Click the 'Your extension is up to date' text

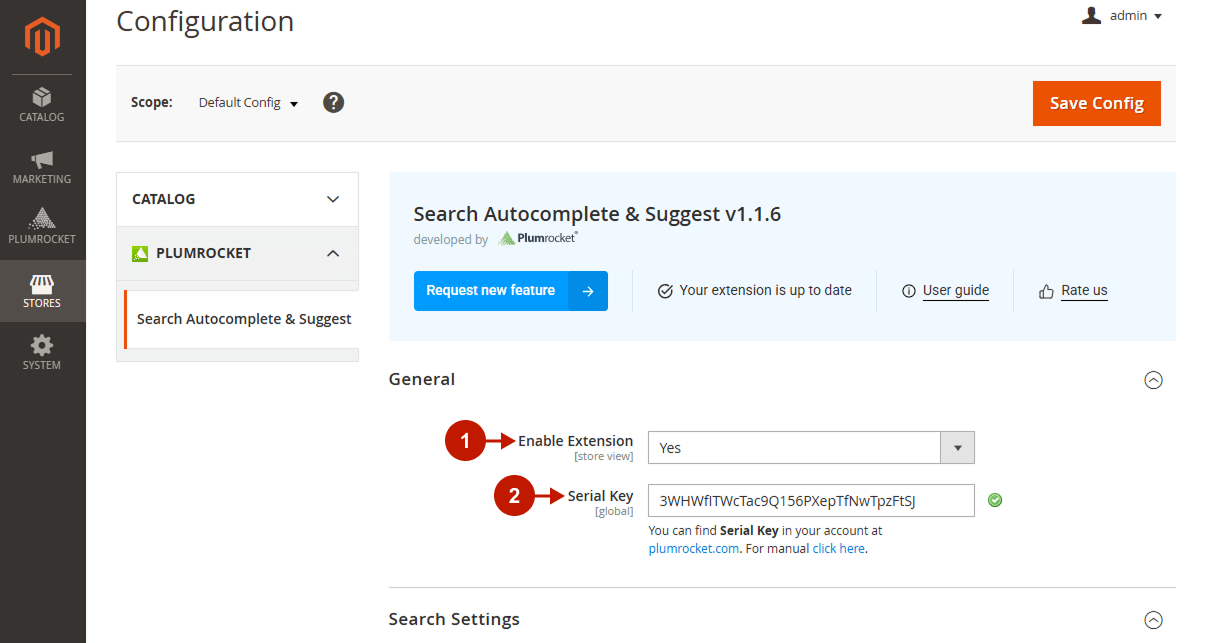766,291
